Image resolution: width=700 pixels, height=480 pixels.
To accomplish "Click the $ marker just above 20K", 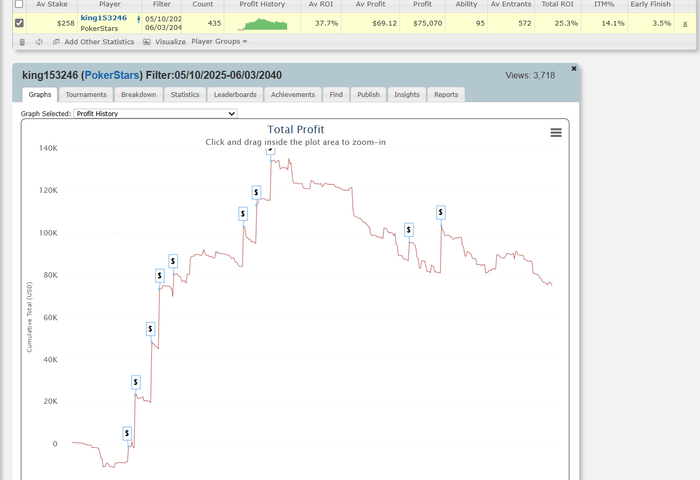I will pos(136,382).
